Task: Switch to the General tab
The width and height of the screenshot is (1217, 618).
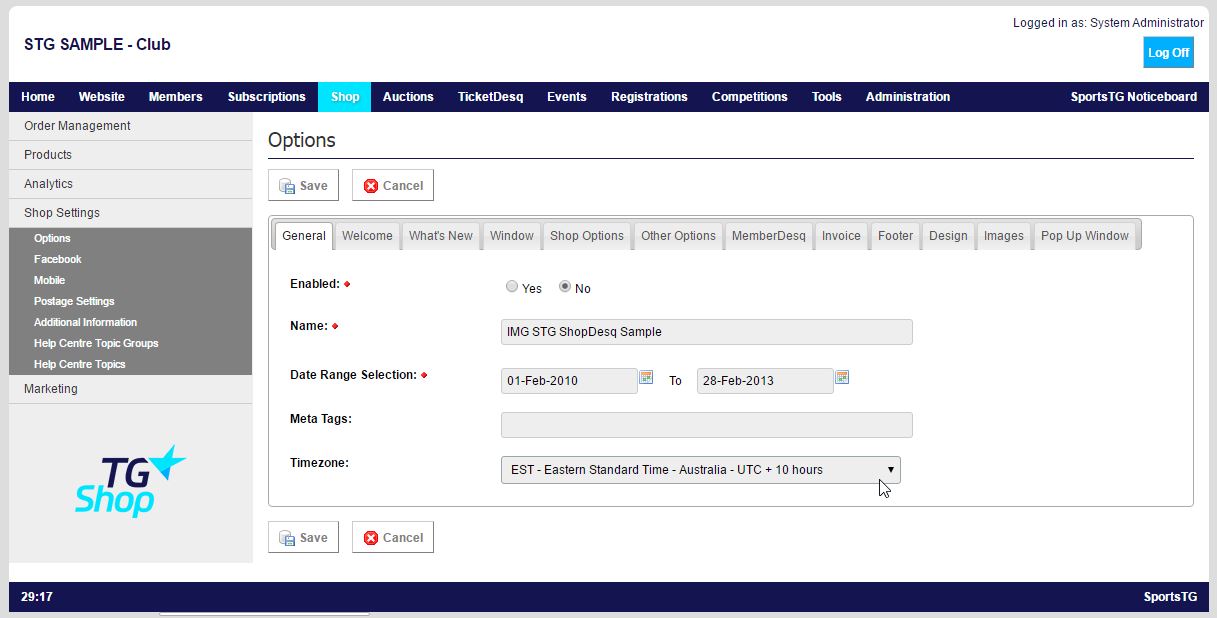Action: 304,236
